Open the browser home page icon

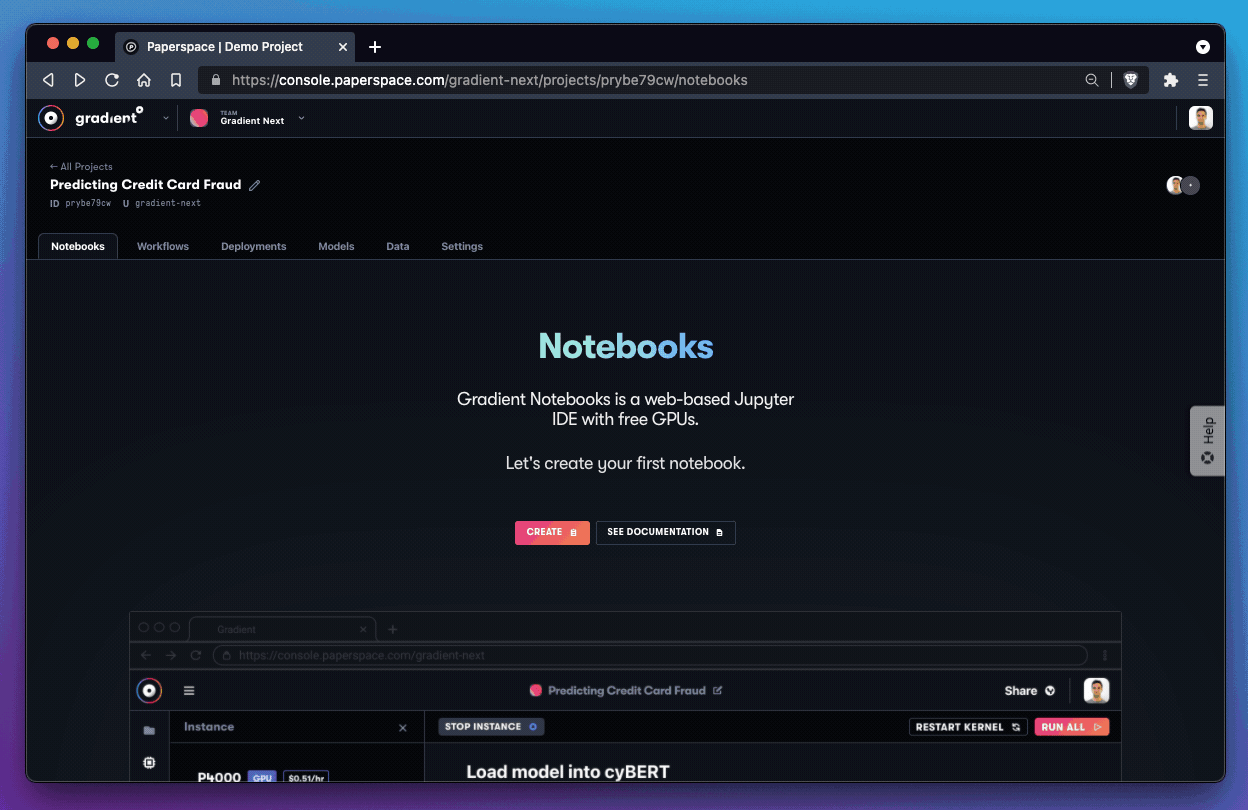[x=144, y=80]
